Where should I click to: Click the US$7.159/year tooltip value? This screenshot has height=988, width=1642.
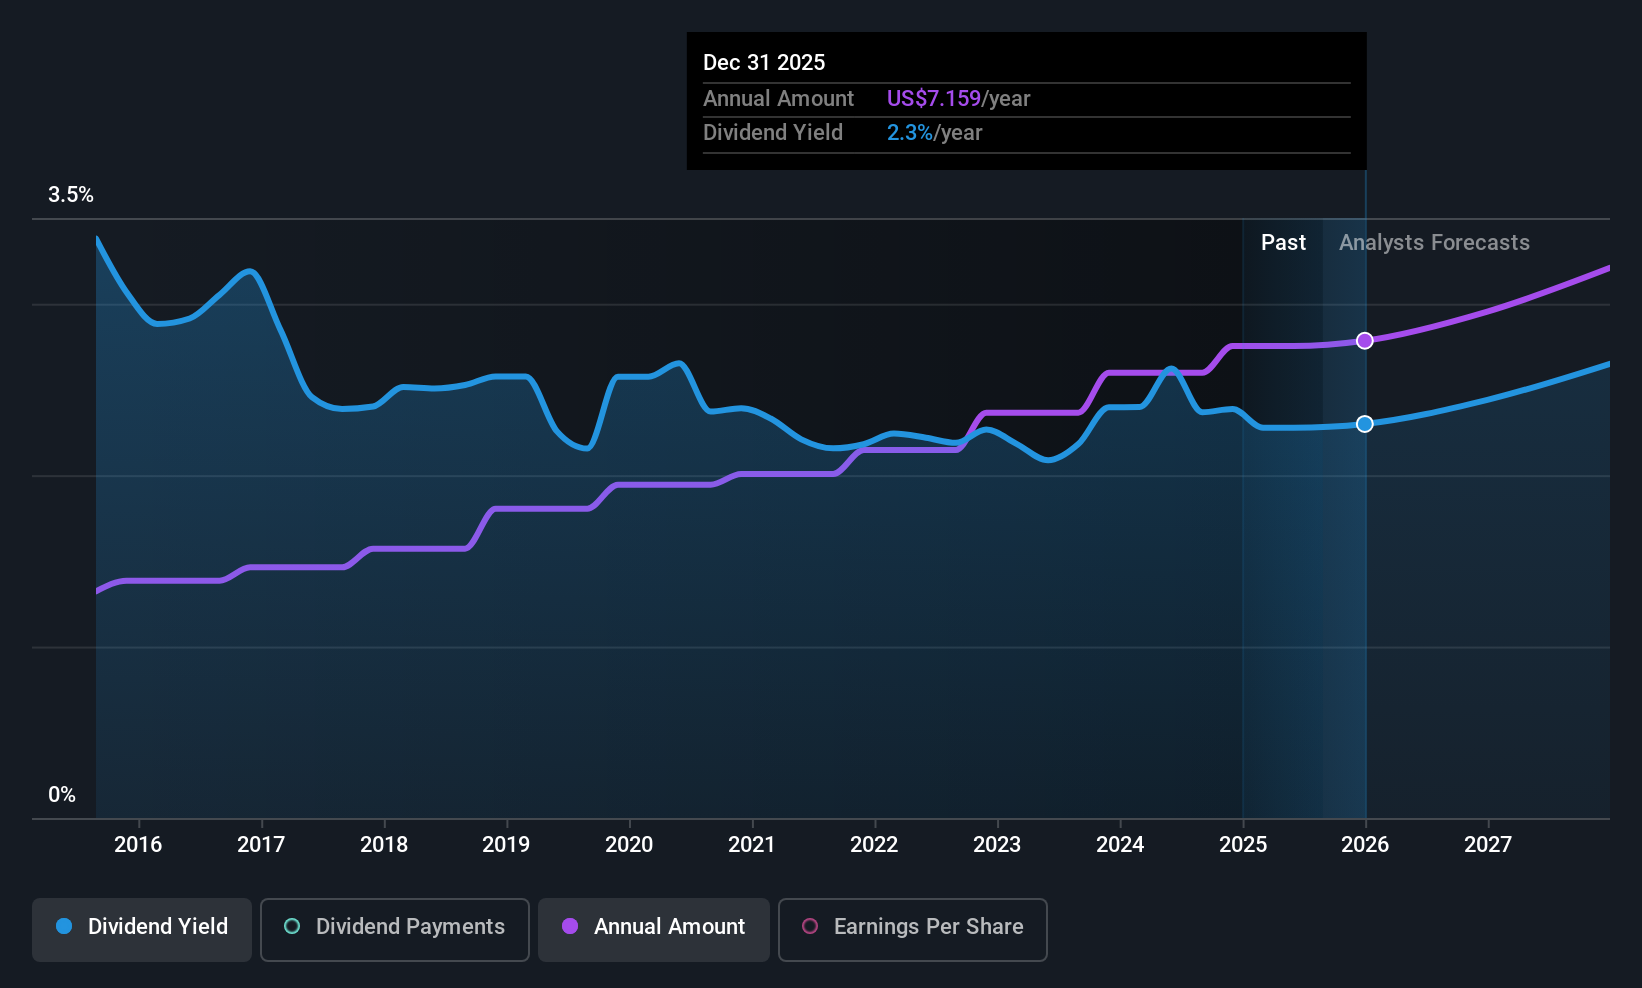pyautogui.click(x=958, y=99)
